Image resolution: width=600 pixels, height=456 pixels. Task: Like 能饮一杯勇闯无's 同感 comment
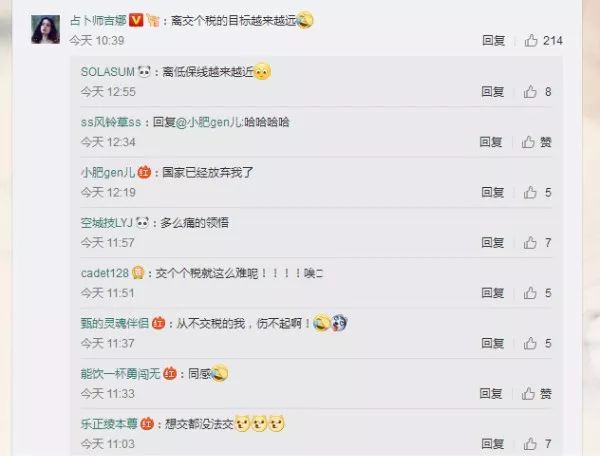coord(528,393)
